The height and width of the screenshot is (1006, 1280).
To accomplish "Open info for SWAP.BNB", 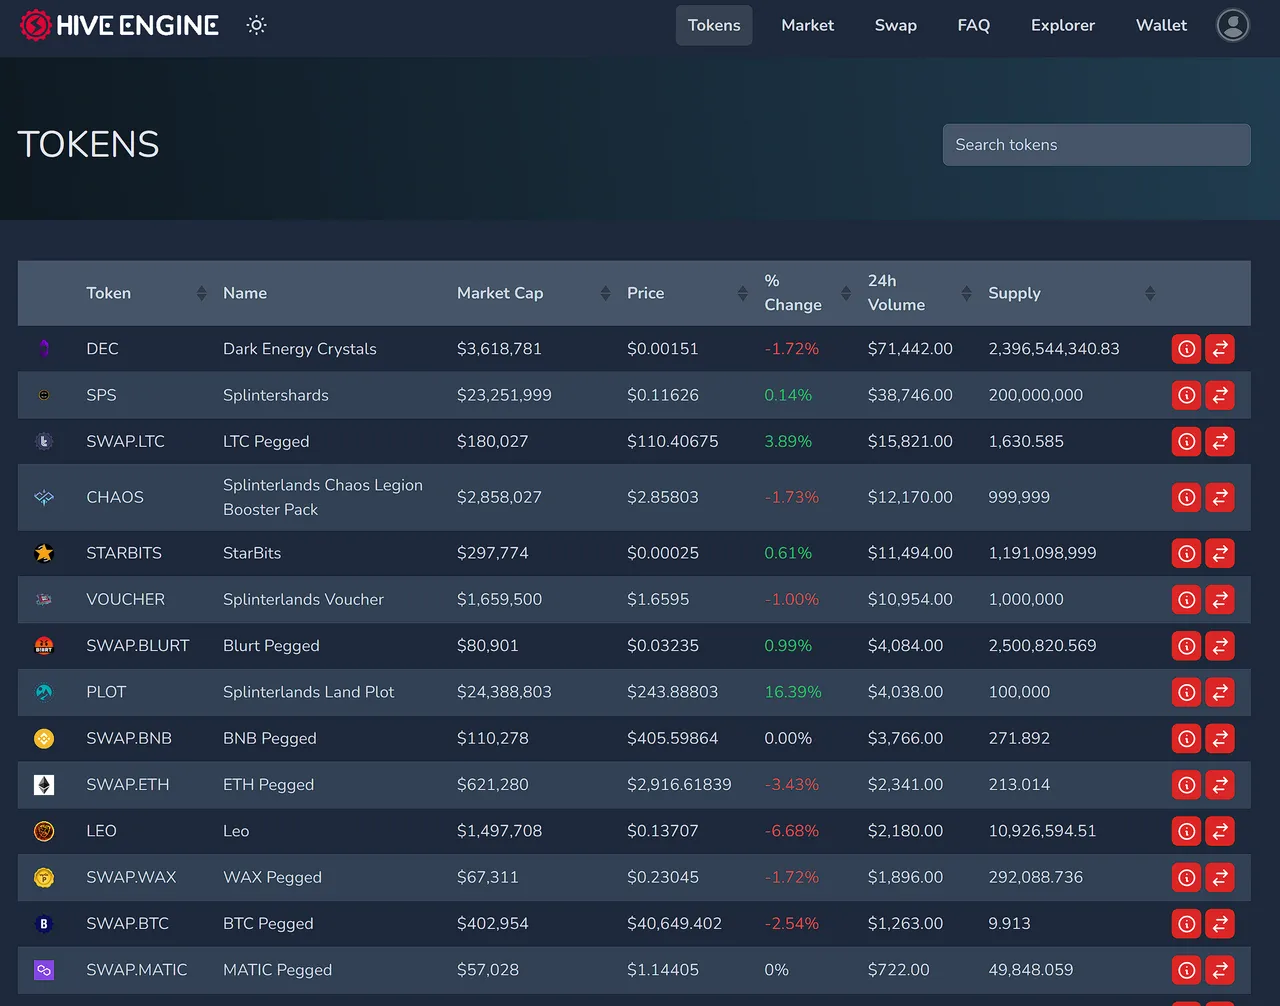I will point(1186,738).
